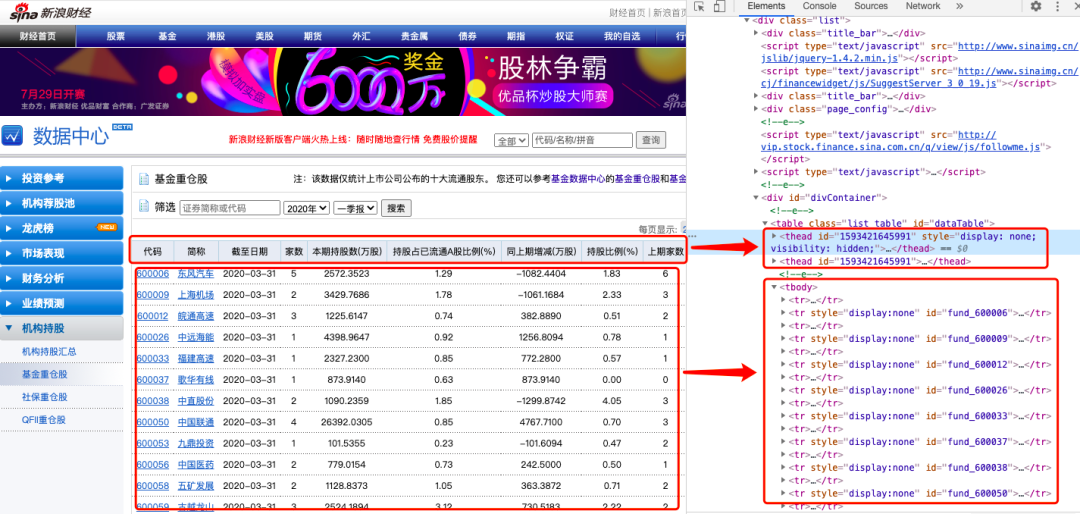Open 期货 in navigation bar
This screenshot has height=514, width=1080.
[x=313, y=37]
